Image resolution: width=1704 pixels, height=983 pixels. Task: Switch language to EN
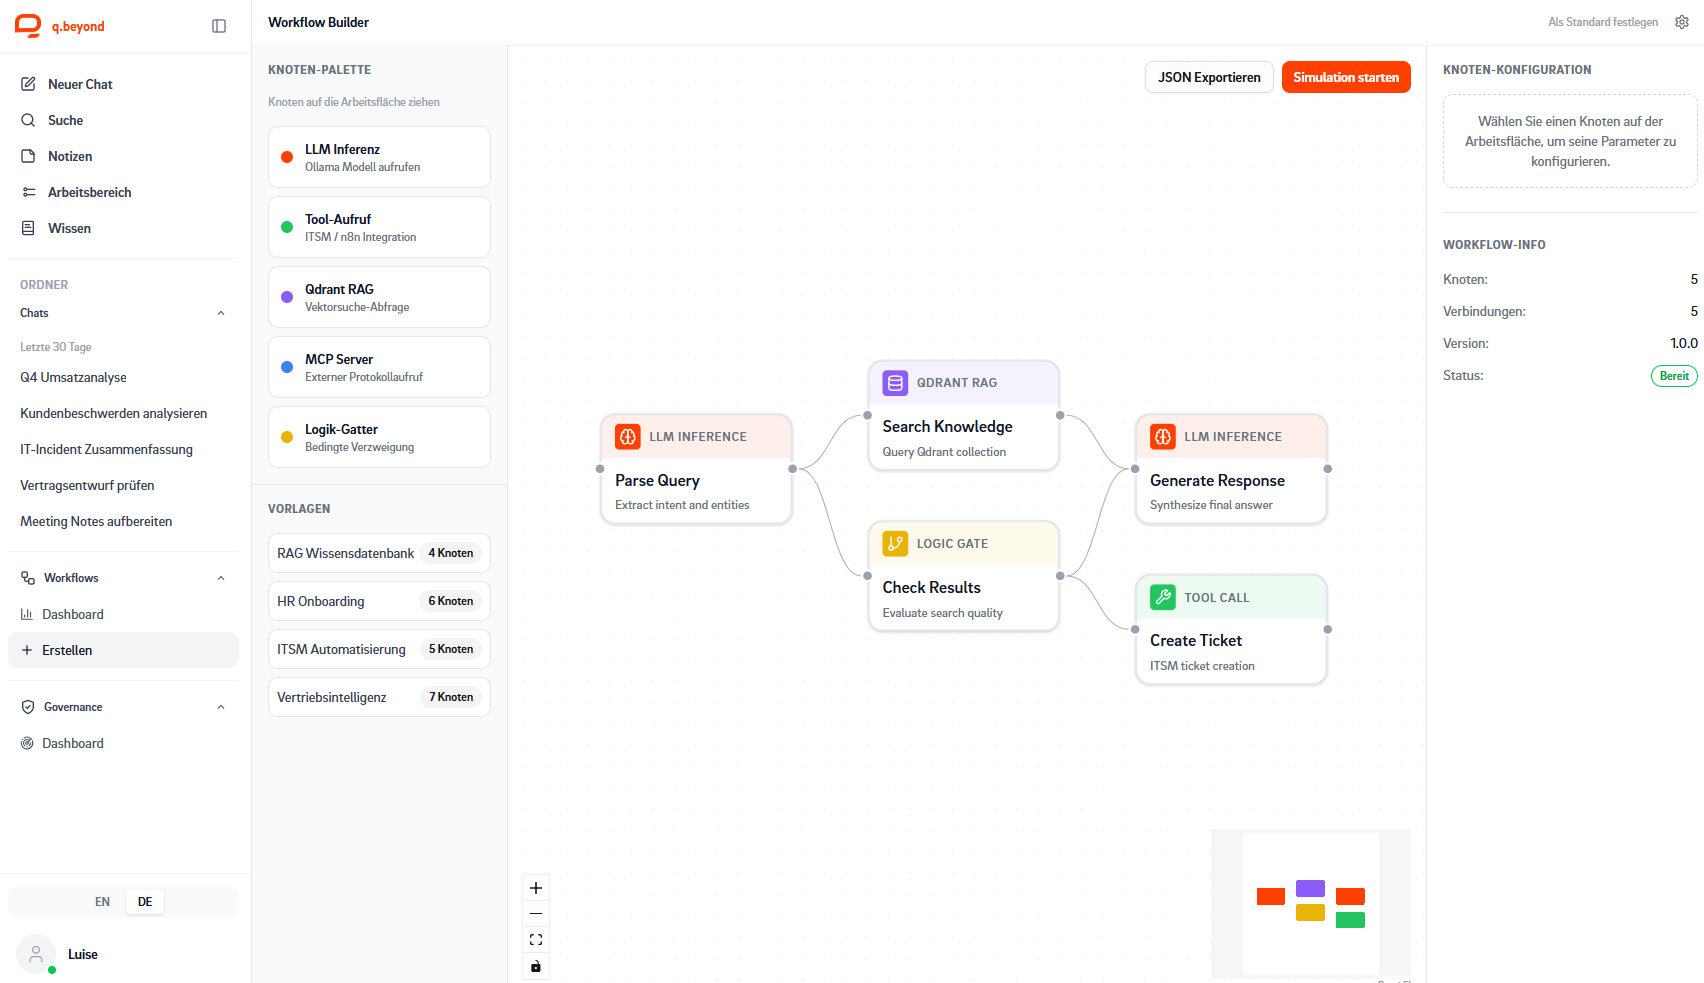click(x=102, y=902)
